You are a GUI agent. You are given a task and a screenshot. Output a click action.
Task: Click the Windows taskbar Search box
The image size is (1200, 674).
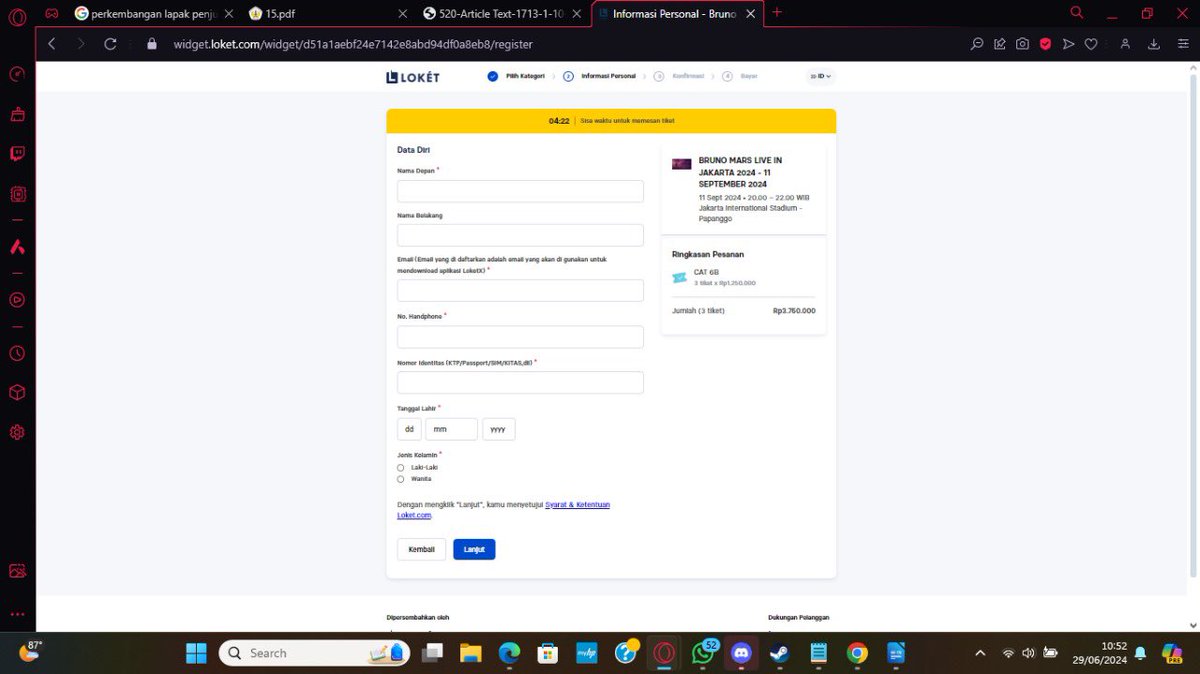click(x=314, y=653)
